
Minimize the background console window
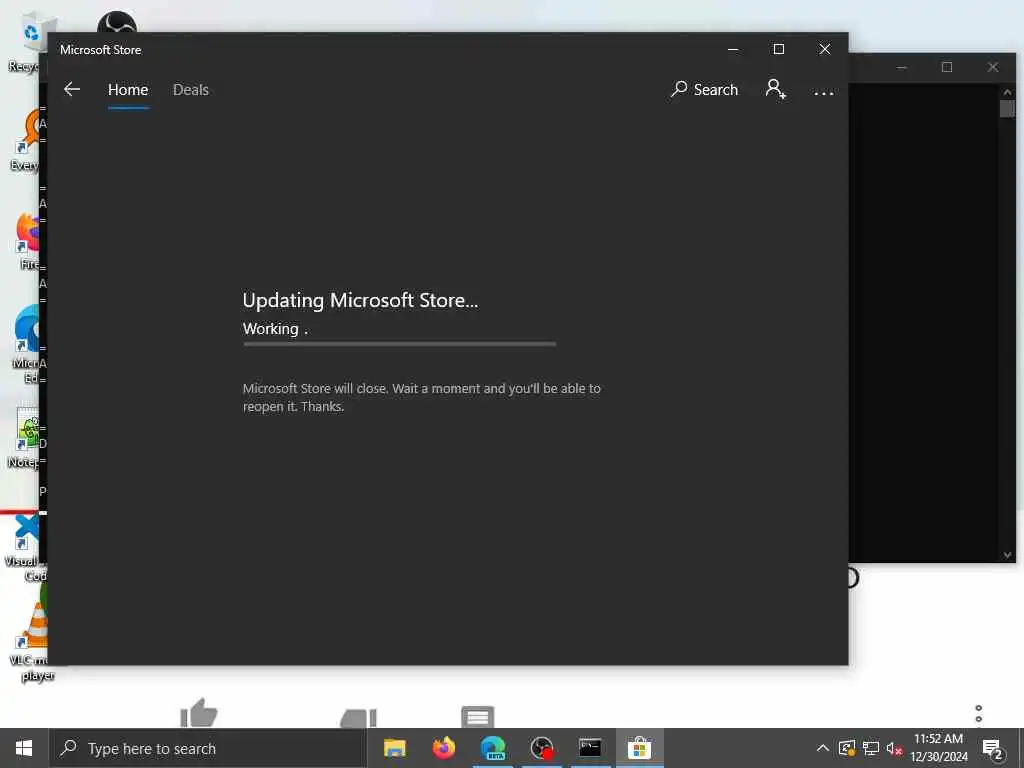(x=902, y=67)
